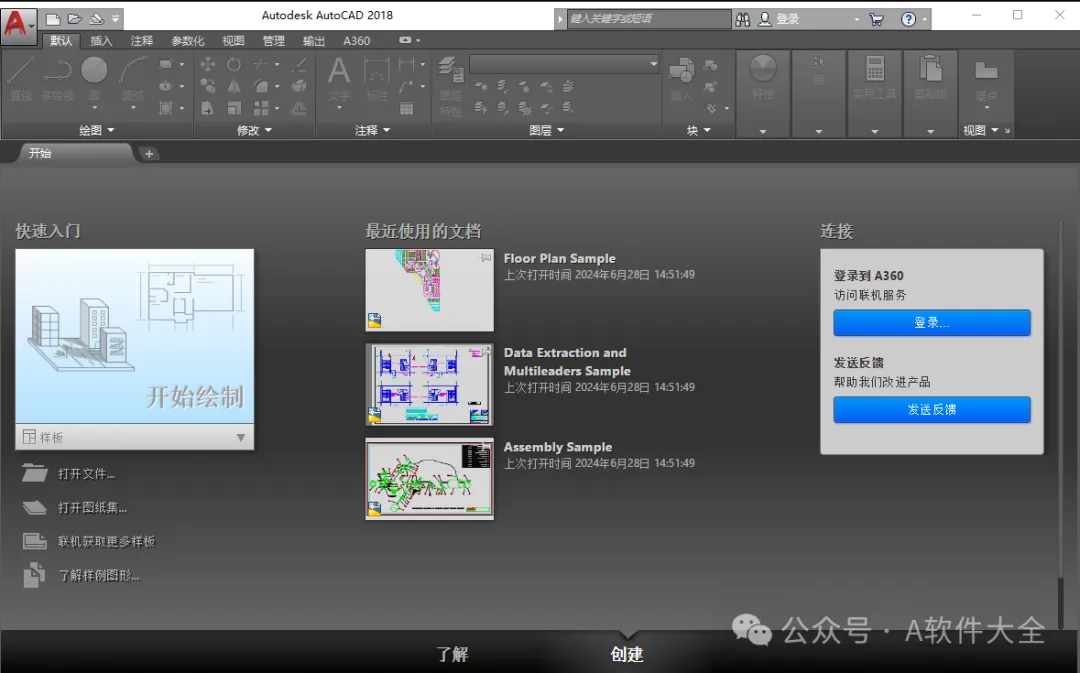
Task: Open the quick access toolbar customize dropdown
Action: tap(116, 19)
